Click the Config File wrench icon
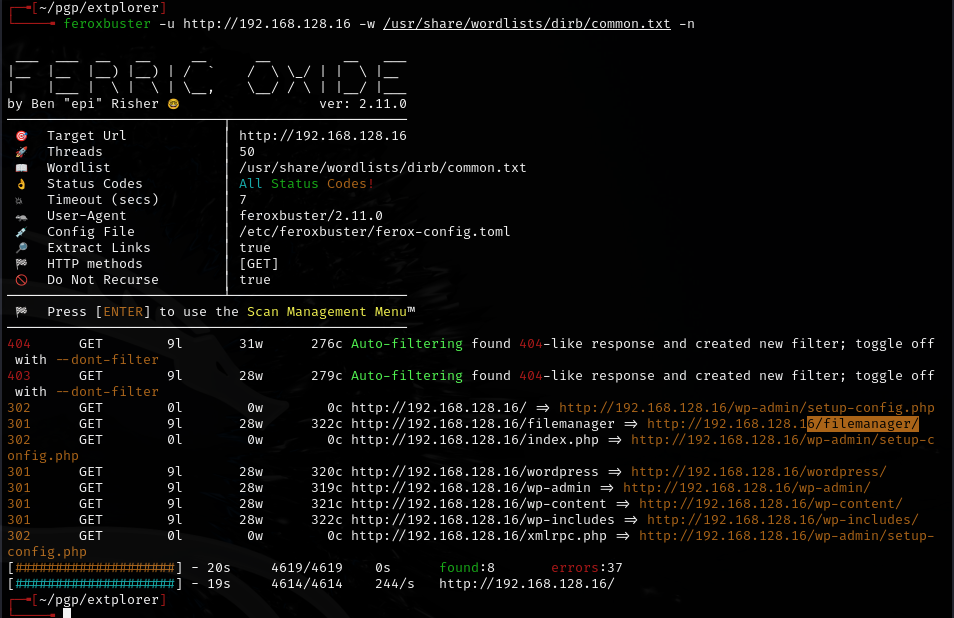 [22, 231]
